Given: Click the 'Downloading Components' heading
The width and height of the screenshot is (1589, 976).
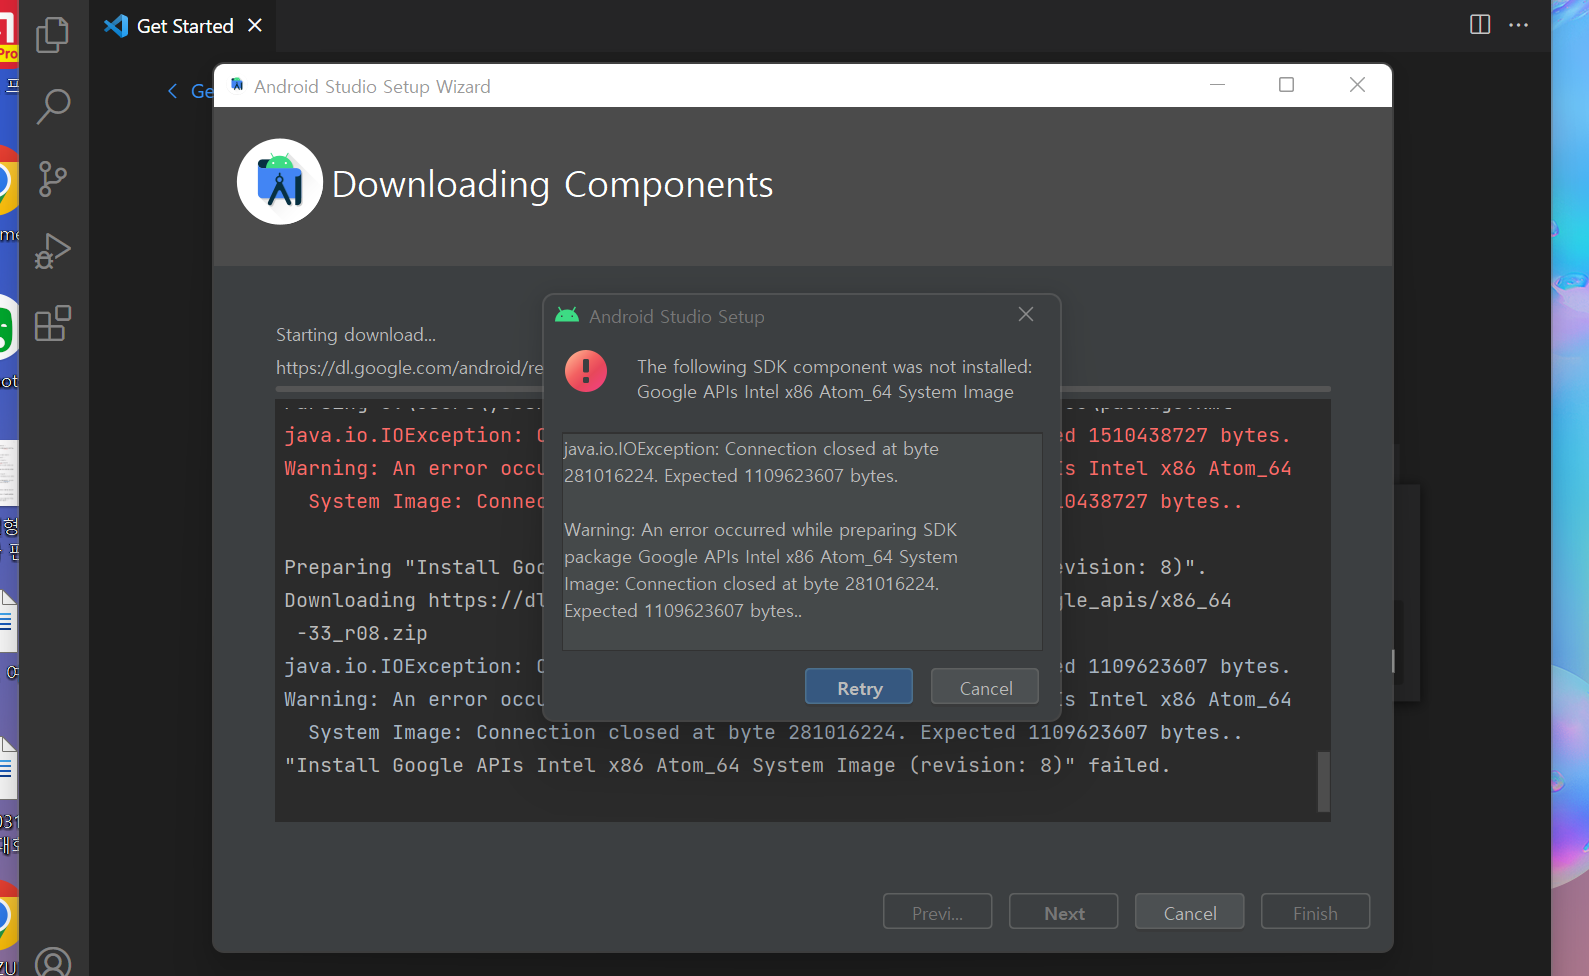Looking at the screenshot, I should tap(552, 184).
